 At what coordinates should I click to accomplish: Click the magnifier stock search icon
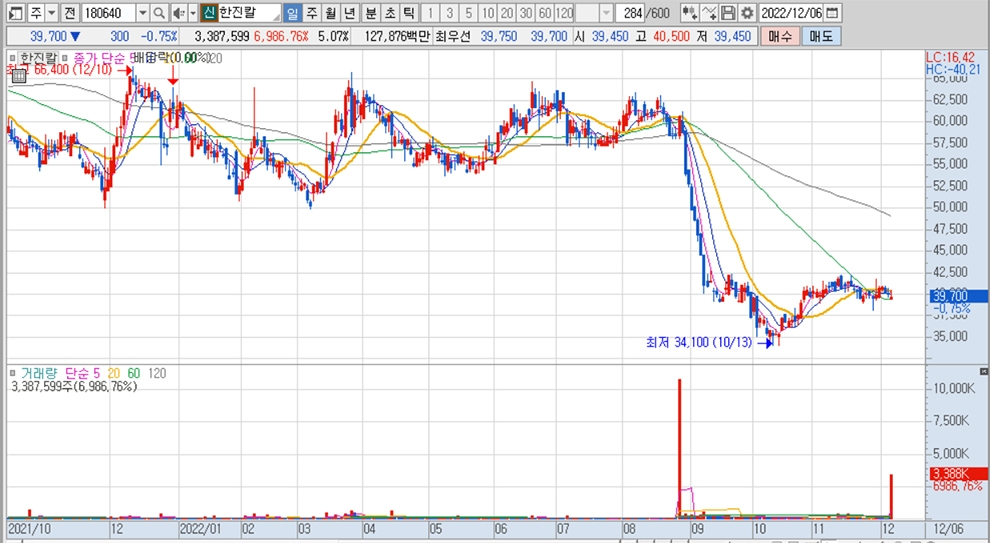click(159, 13)
